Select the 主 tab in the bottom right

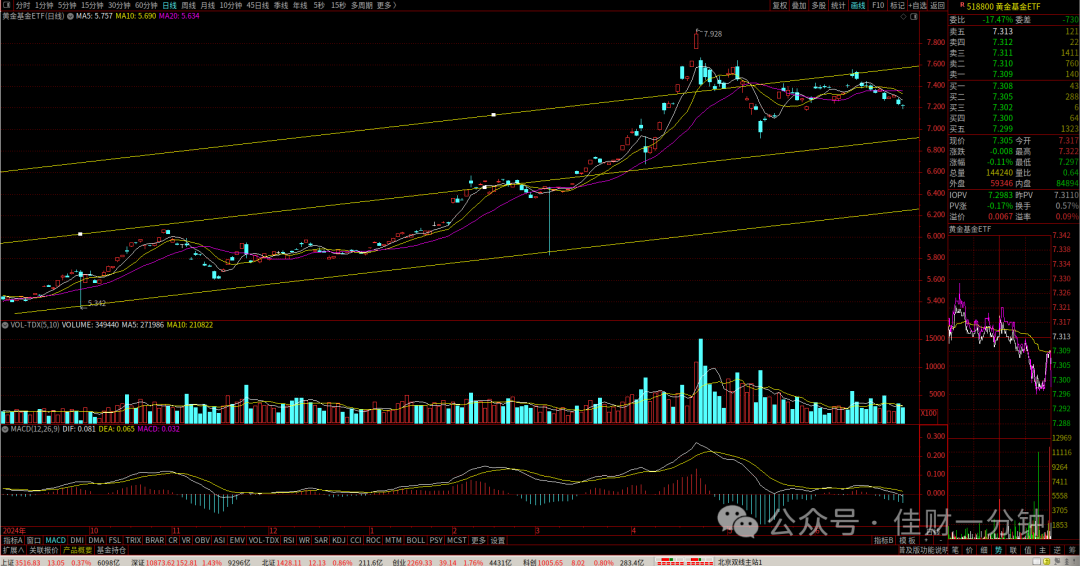pyautogui.click(x=1042, y=550)
